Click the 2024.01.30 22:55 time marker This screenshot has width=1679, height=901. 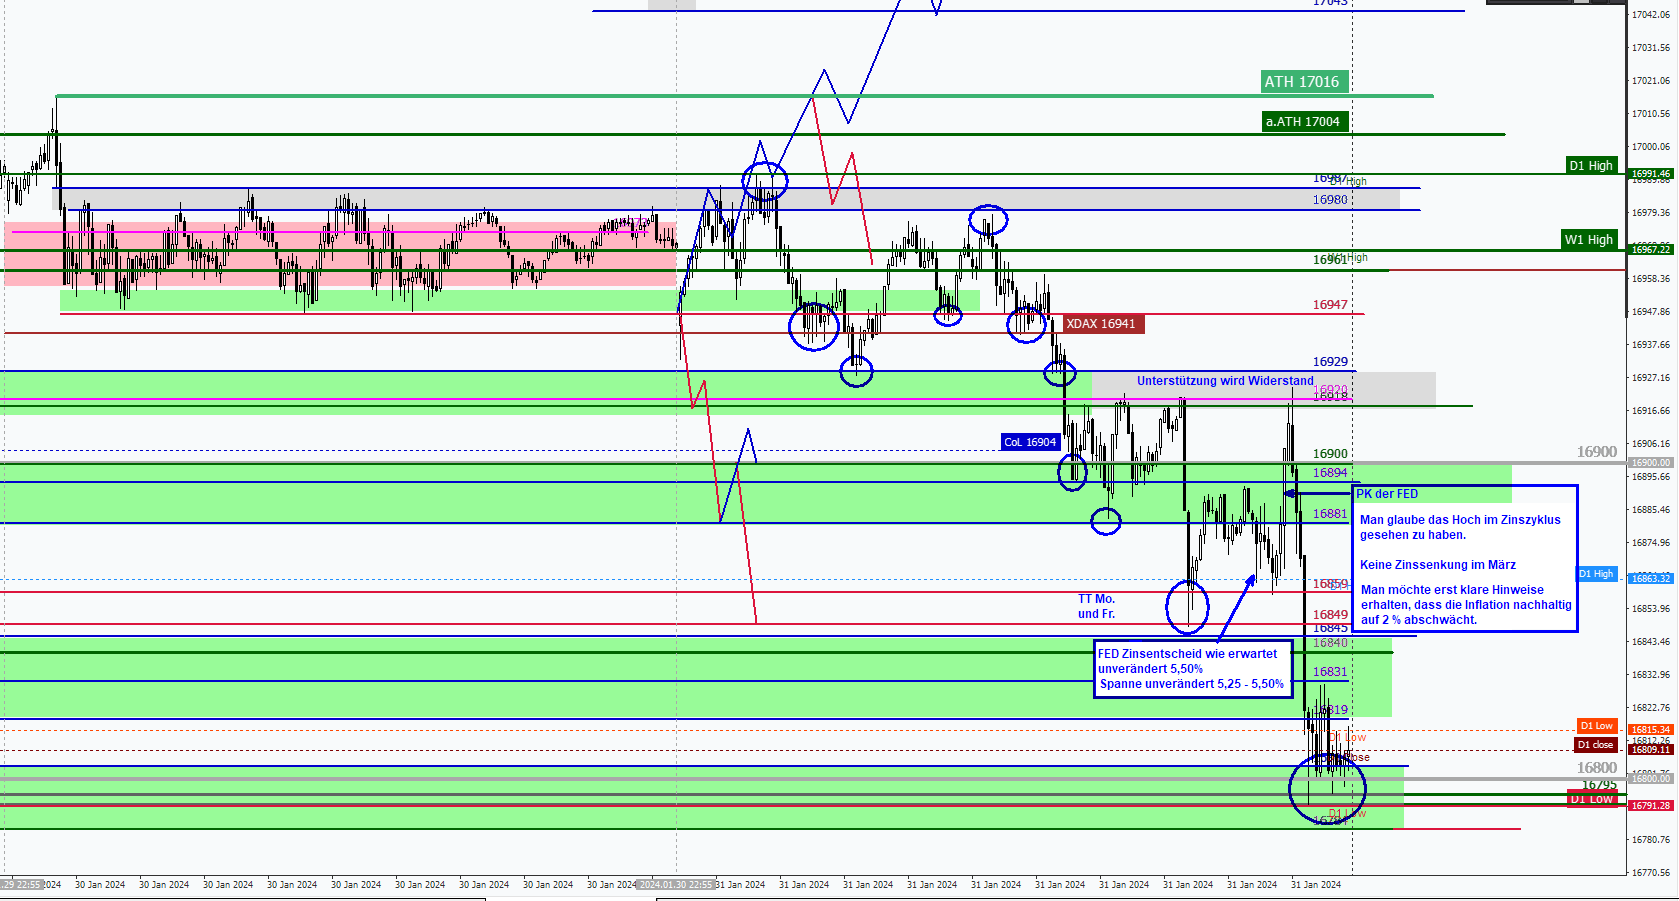pyautogui.click(x=676, y=885)
